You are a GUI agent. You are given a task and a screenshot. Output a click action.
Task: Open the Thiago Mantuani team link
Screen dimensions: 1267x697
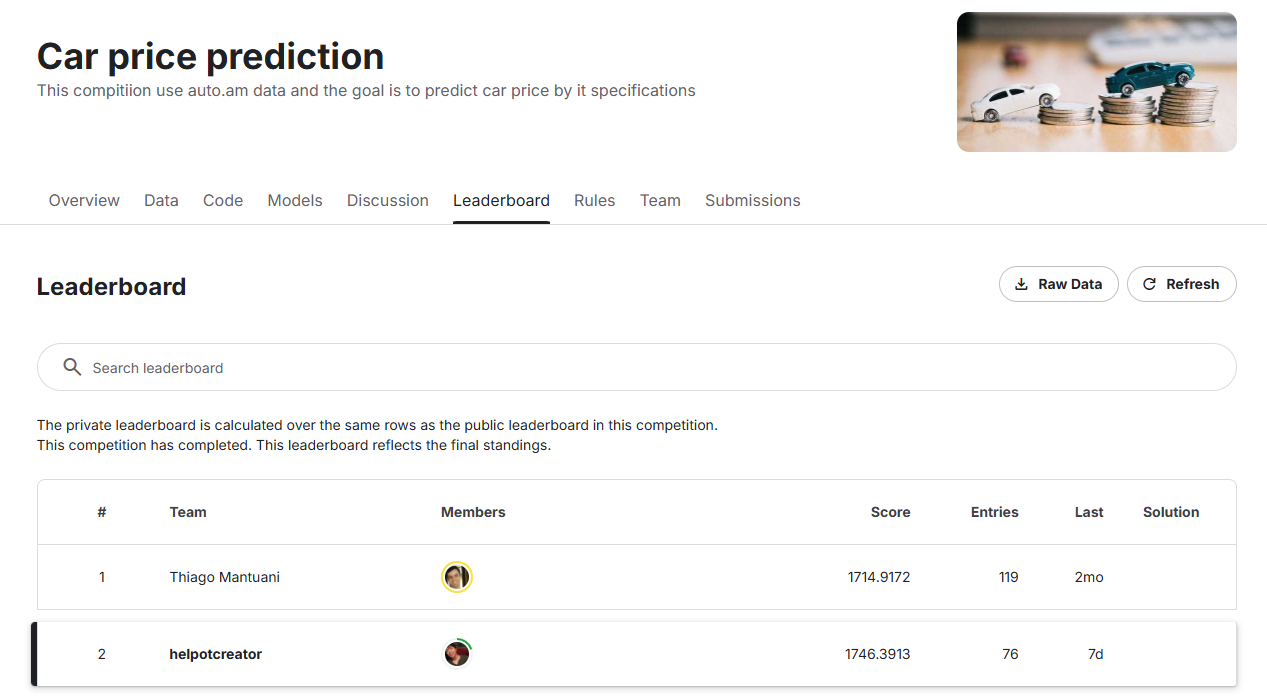225,577
